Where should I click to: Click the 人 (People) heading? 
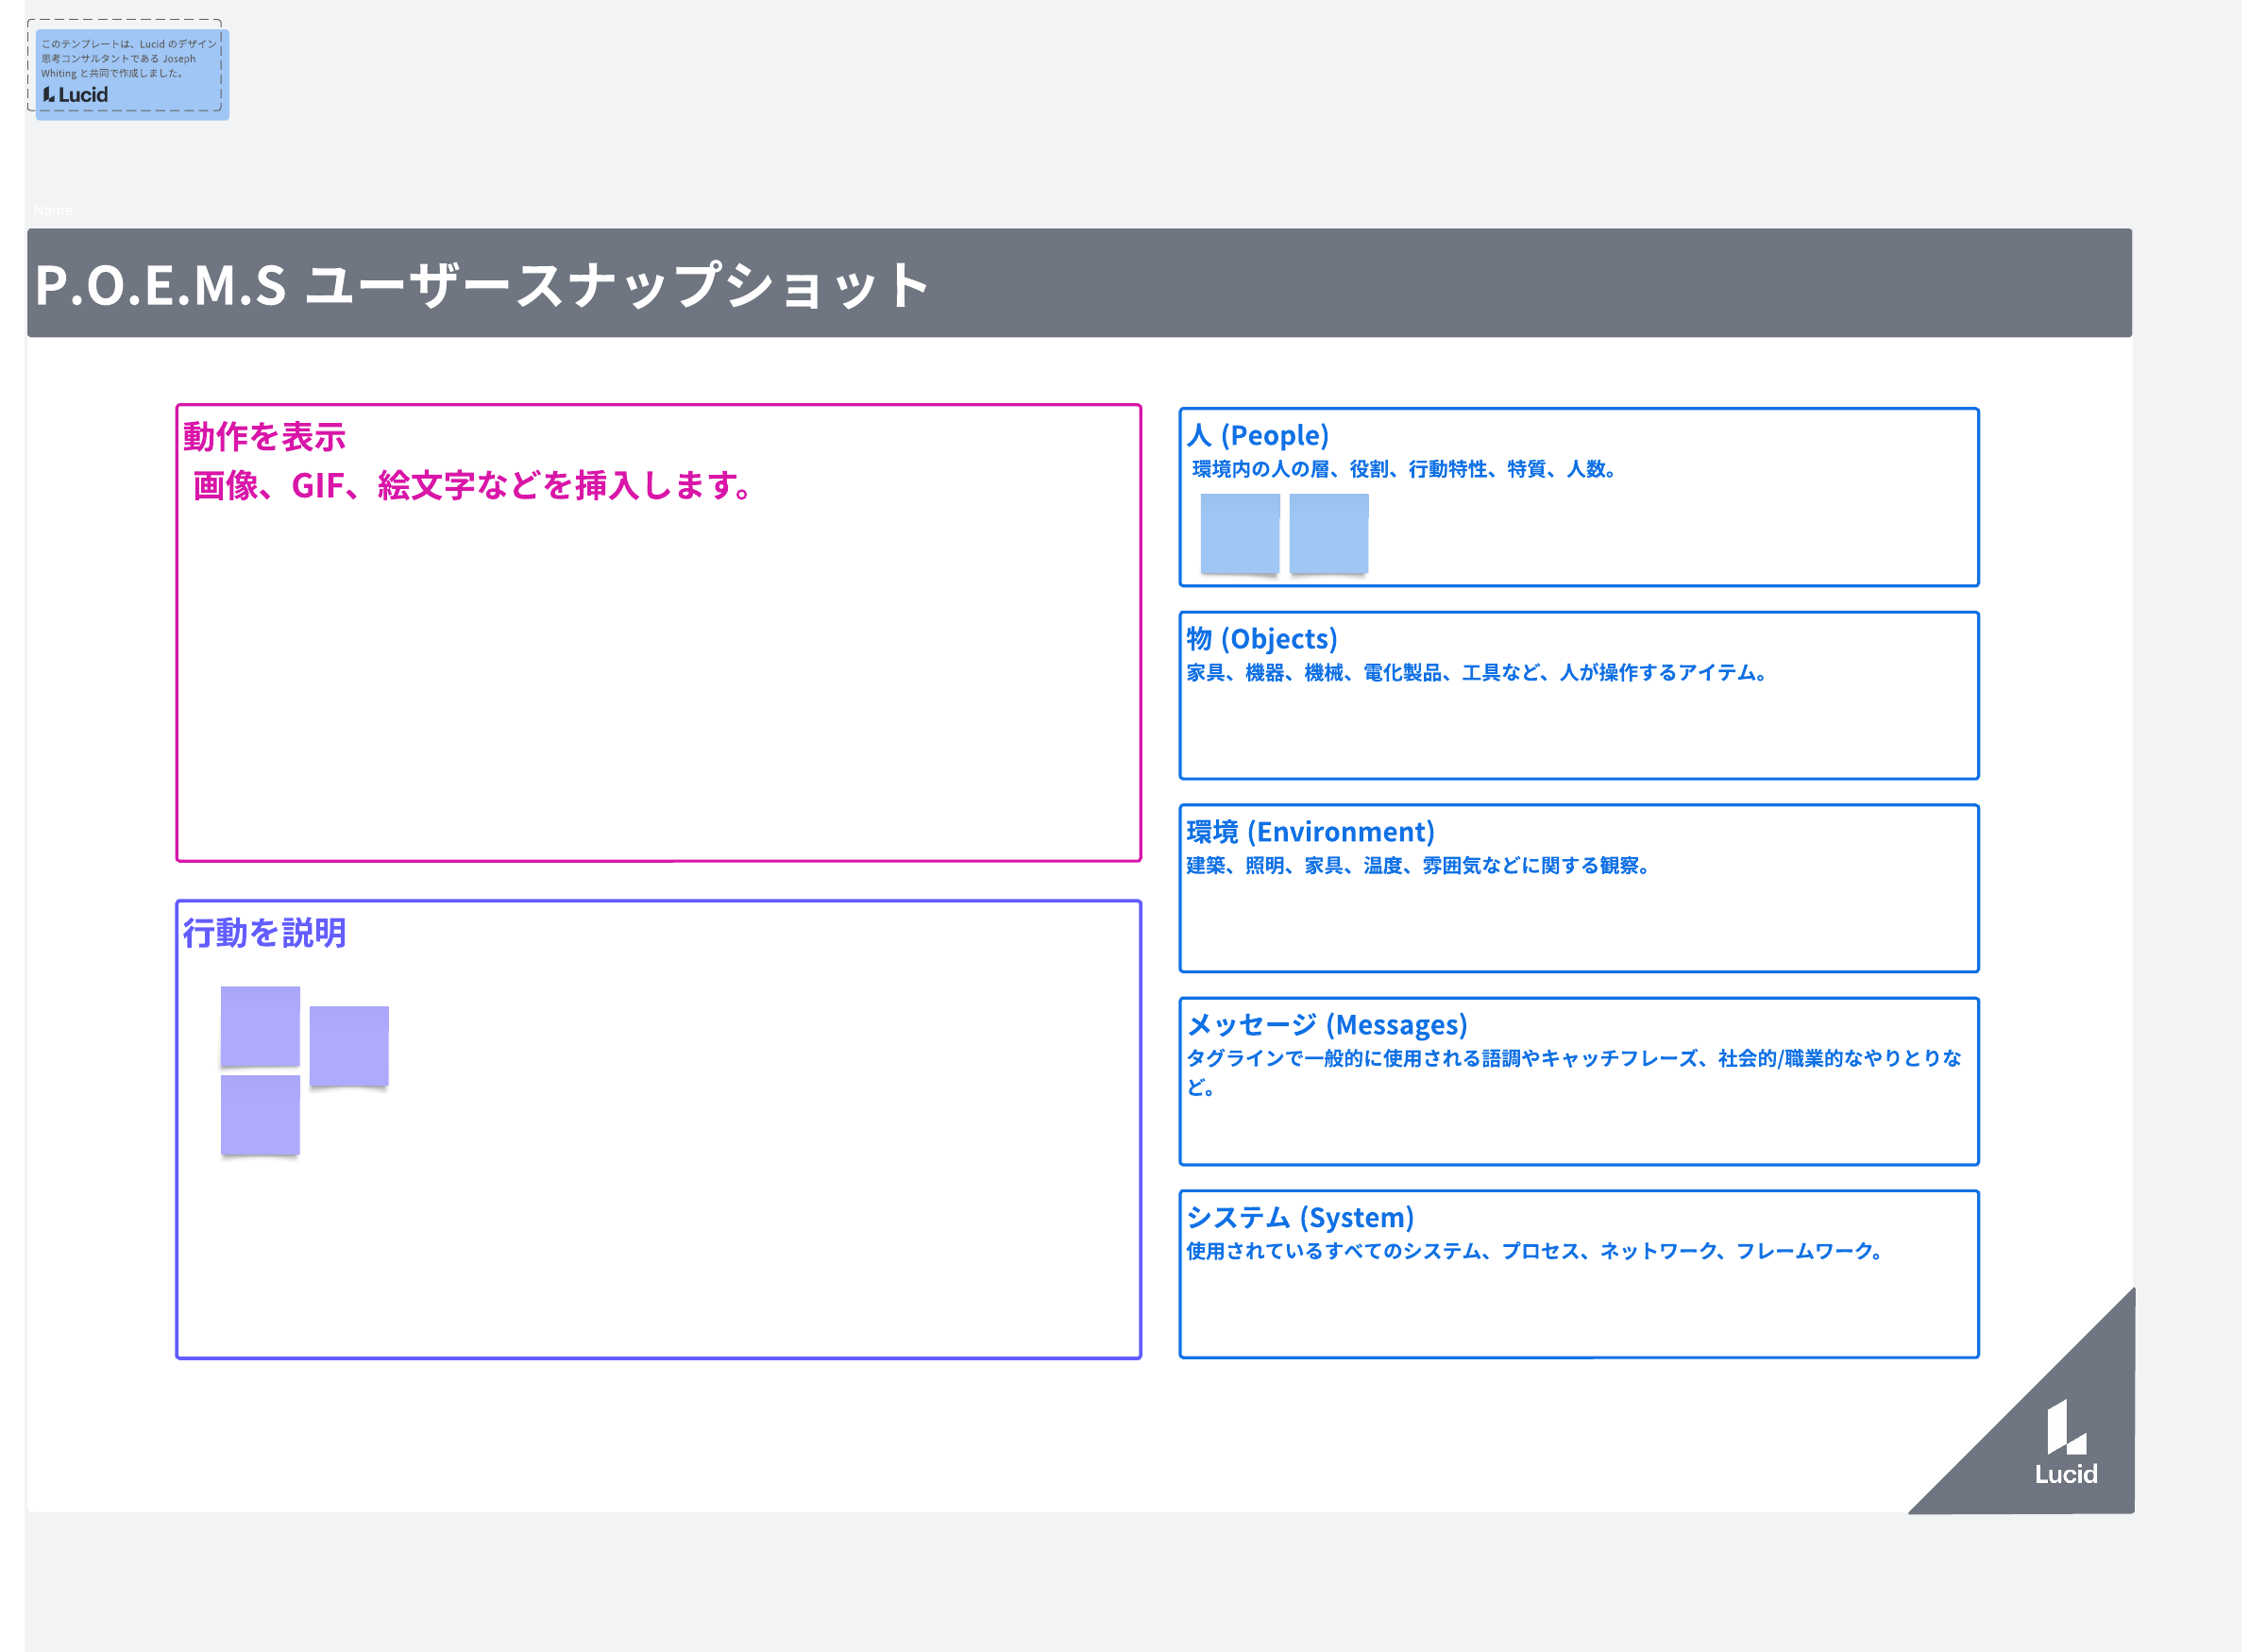coord(1258,436)
